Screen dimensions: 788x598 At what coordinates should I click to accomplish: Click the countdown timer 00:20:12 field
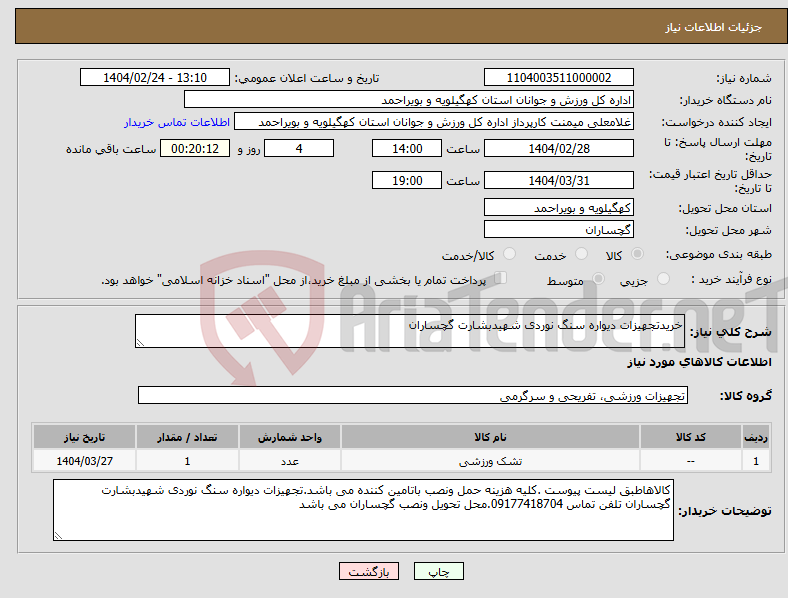click(195, 148)
